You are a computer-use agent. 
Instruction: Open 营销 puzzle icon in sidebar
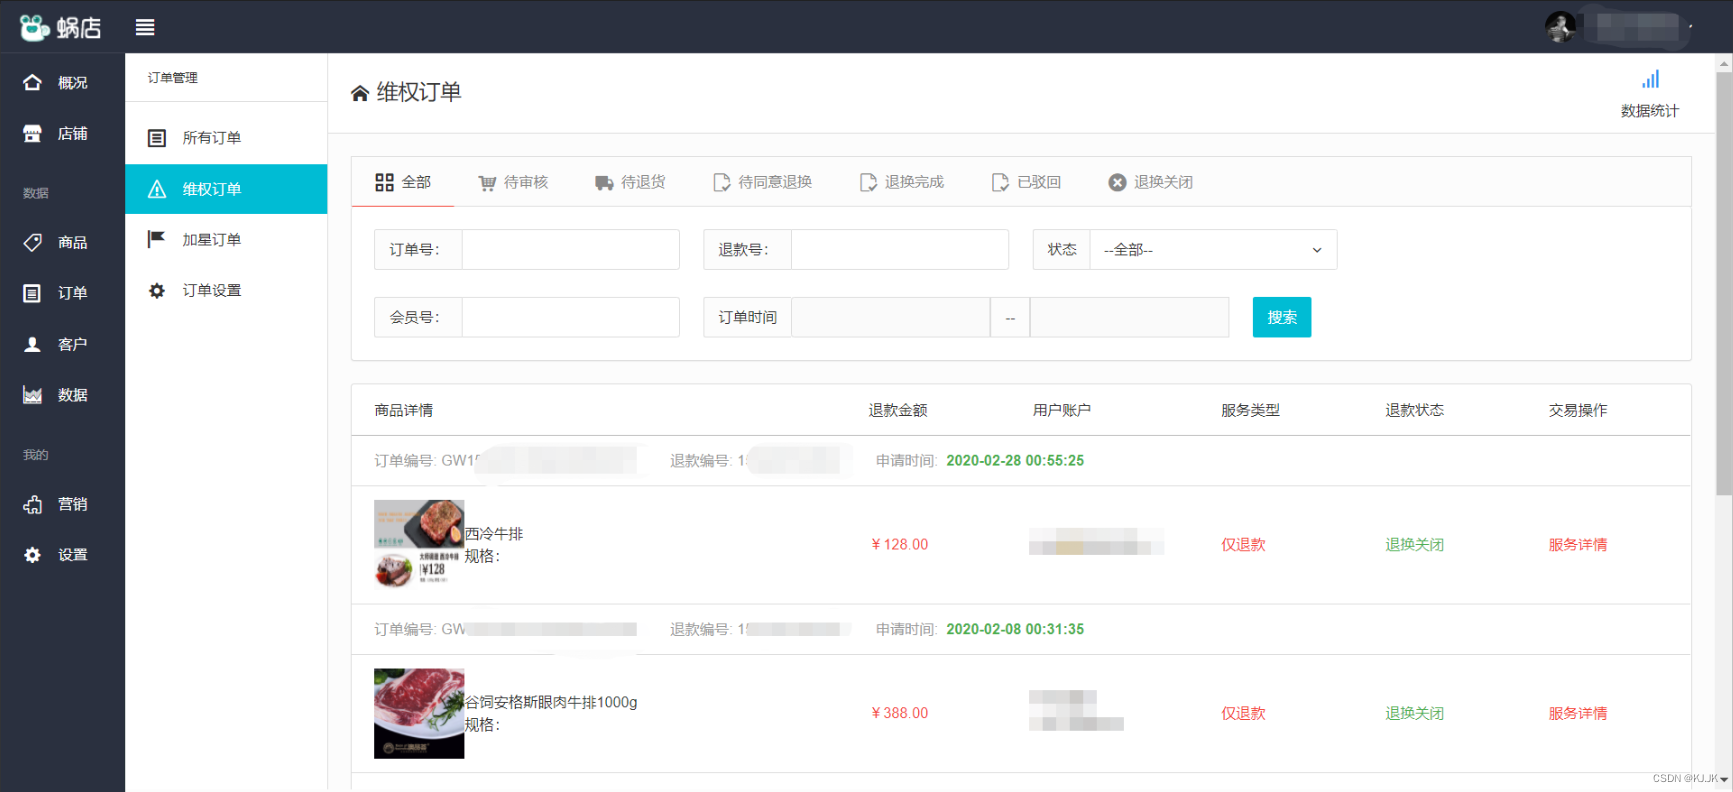(33, 504)
